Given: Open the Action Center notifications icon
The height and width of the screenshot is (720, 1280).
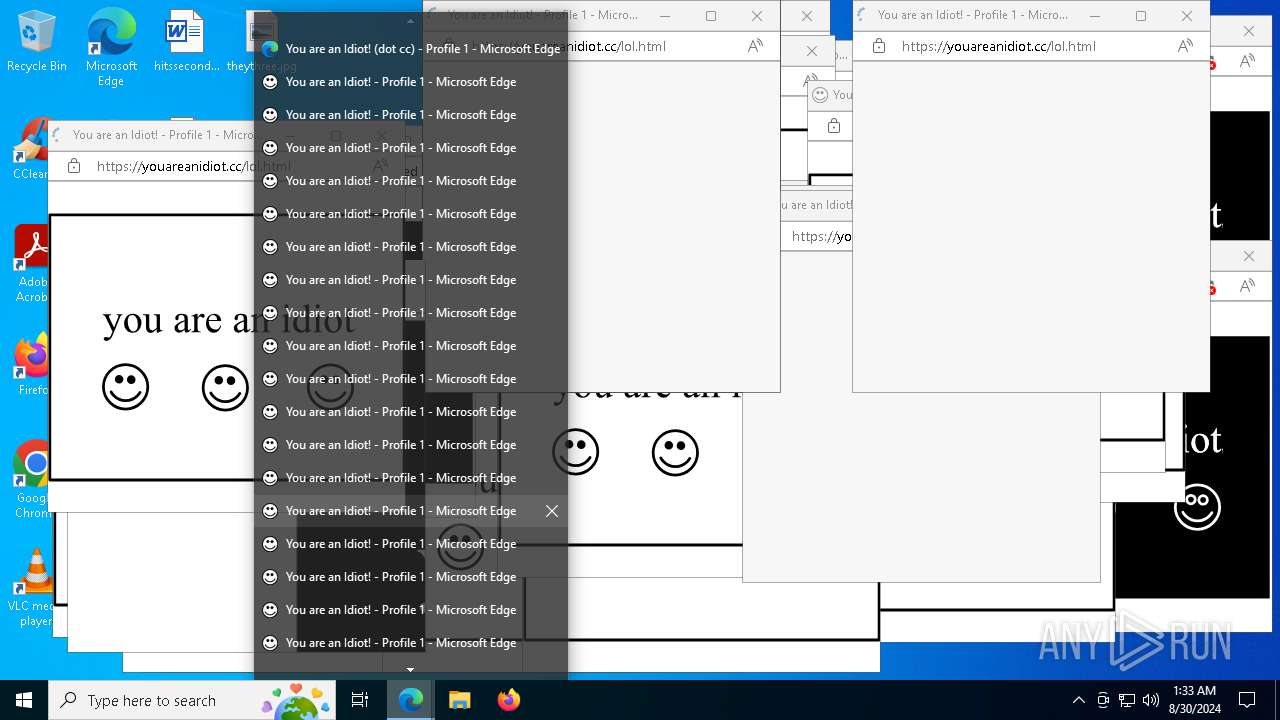Looking at the screenshot, I should (x=1247, y=700).
